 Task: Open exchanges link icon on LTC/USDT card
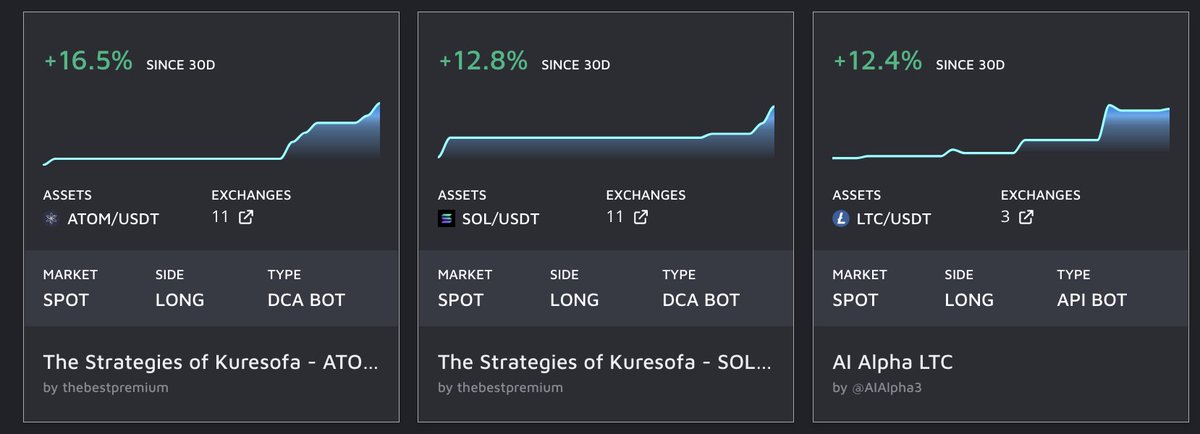[1026, 216]
